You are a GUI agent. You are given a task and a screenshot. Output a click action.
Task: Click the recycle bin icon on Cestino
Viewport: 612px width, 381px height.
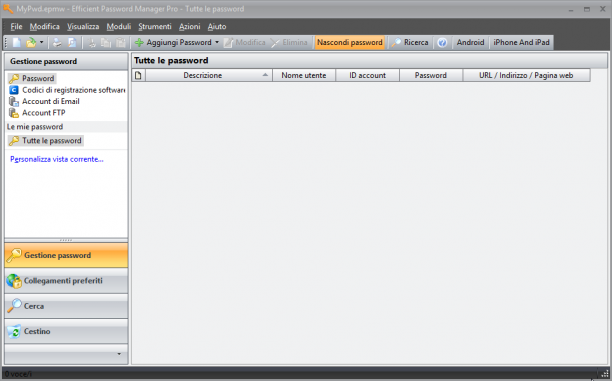pos(14,331)
